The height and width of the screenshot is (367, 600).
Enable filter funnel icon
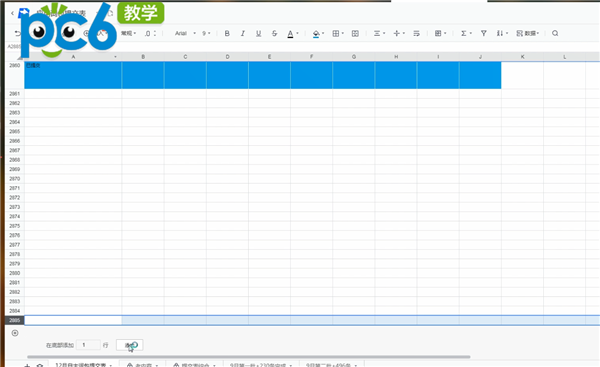pos(484,33)
